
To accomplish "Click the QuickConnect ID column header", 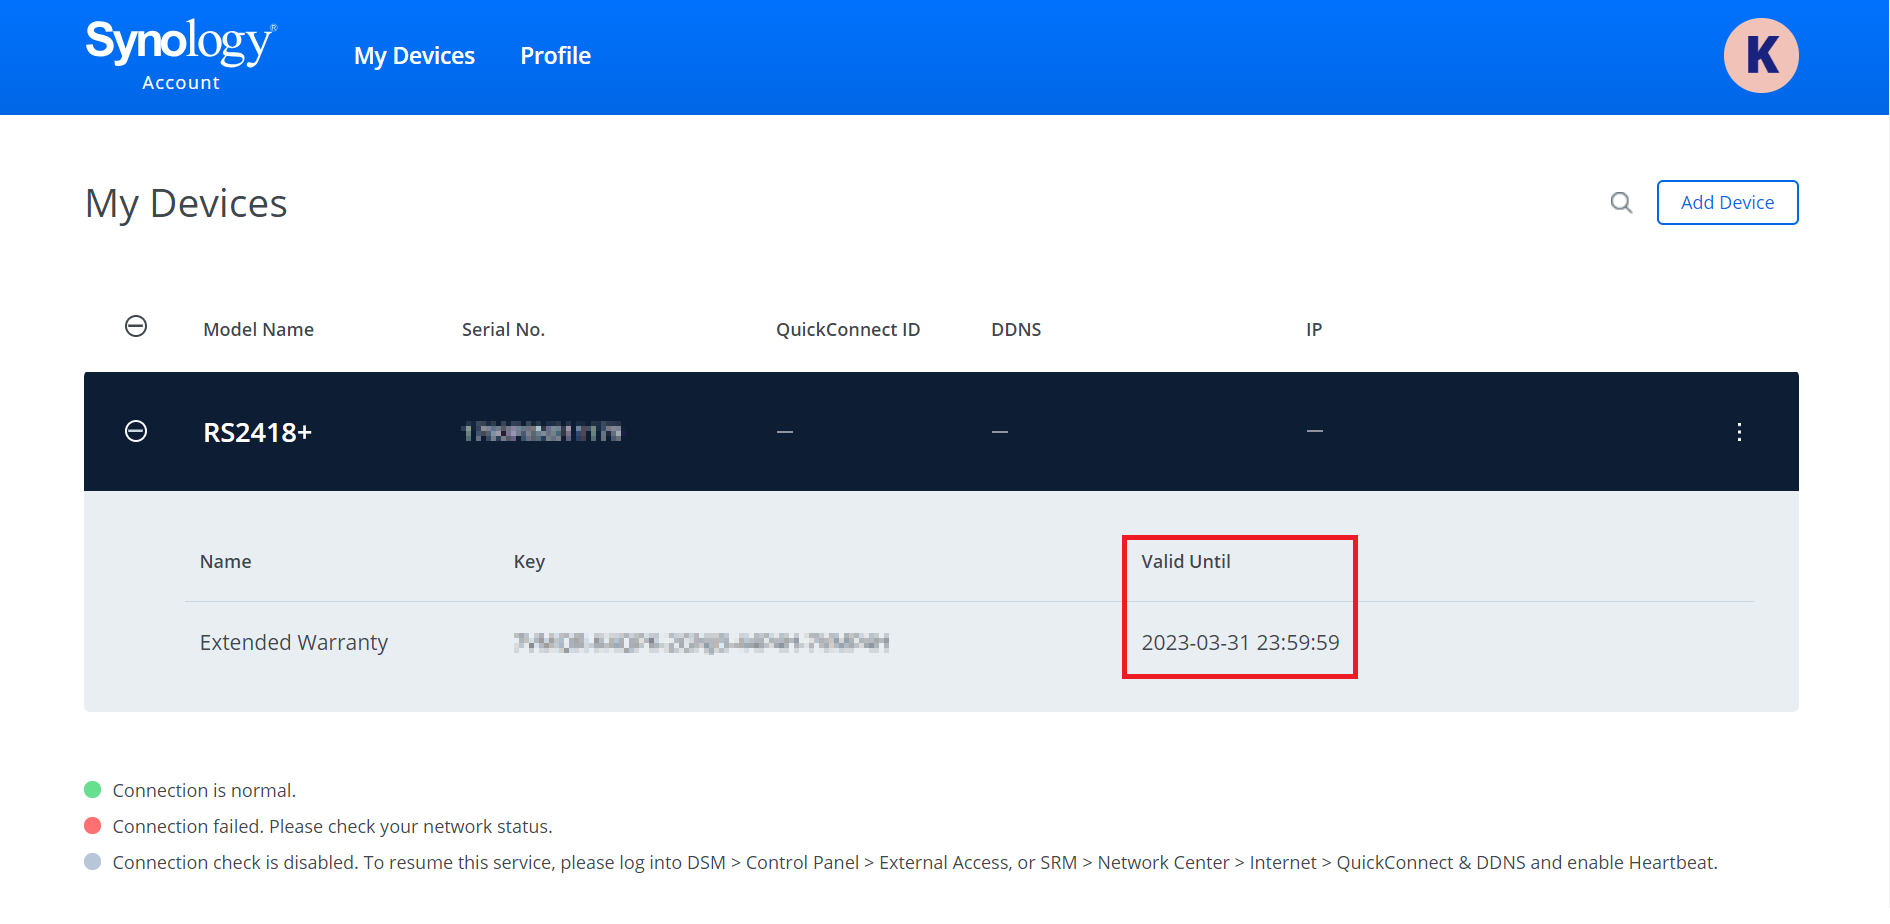I will point(847,330).
